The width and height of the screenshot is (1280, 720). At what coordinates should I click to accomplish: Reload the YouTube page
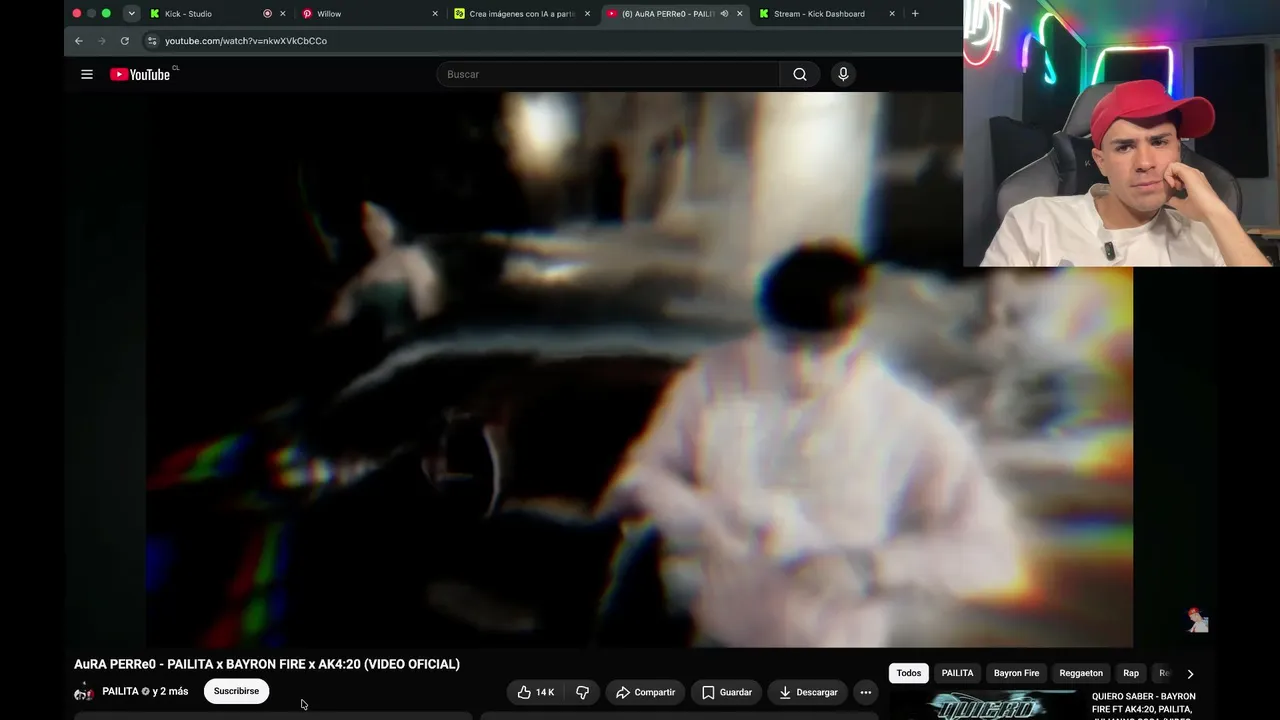[x=124, y=41]
